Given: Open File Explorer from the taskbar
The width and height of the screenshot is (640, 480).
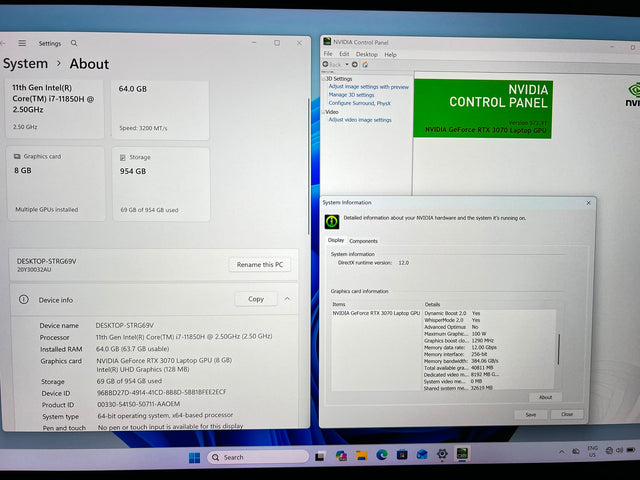Looking at the screenshot, I should (x=361, y=455).
